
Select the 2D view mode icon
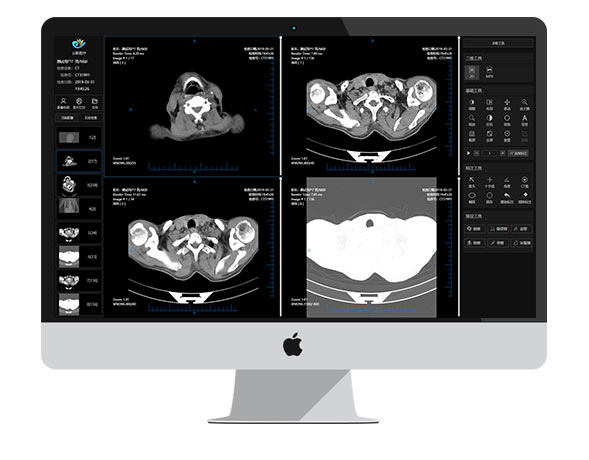tap(472, 72)
